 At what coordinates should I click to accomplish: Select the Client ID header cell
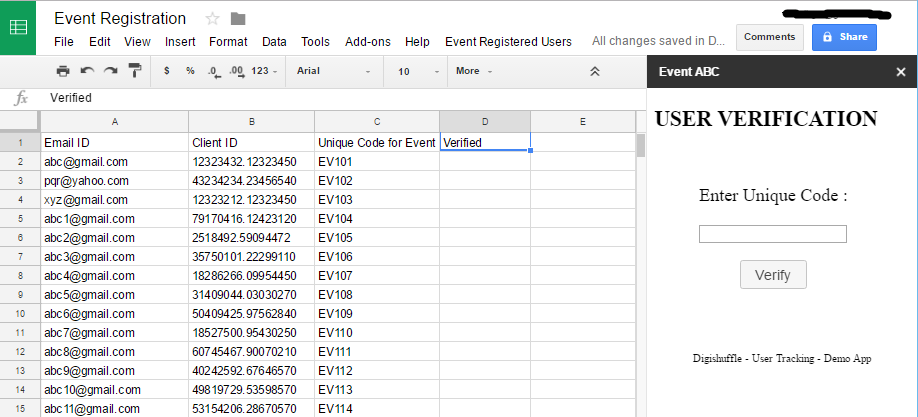tap(252, 142)
